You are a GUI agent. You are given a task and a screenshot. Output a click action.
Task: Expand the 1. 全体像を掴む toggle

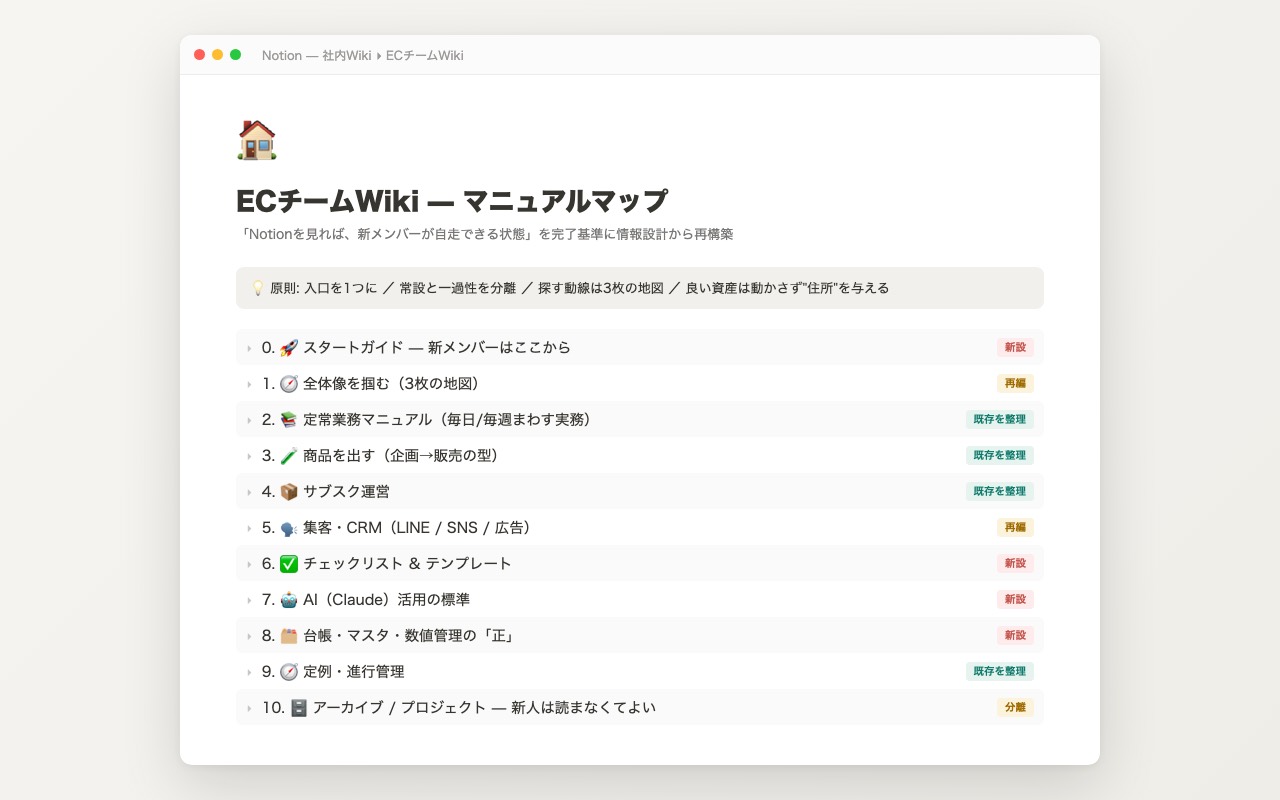(x=249, y=384)
